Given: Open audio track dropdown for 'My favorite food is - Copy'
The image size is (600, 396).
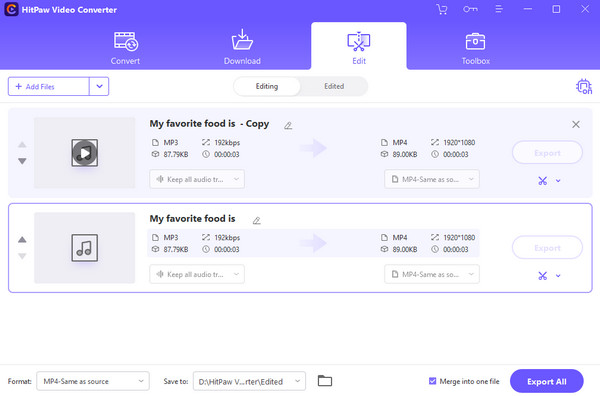Looking at the screenshot, I should [197, 179].
